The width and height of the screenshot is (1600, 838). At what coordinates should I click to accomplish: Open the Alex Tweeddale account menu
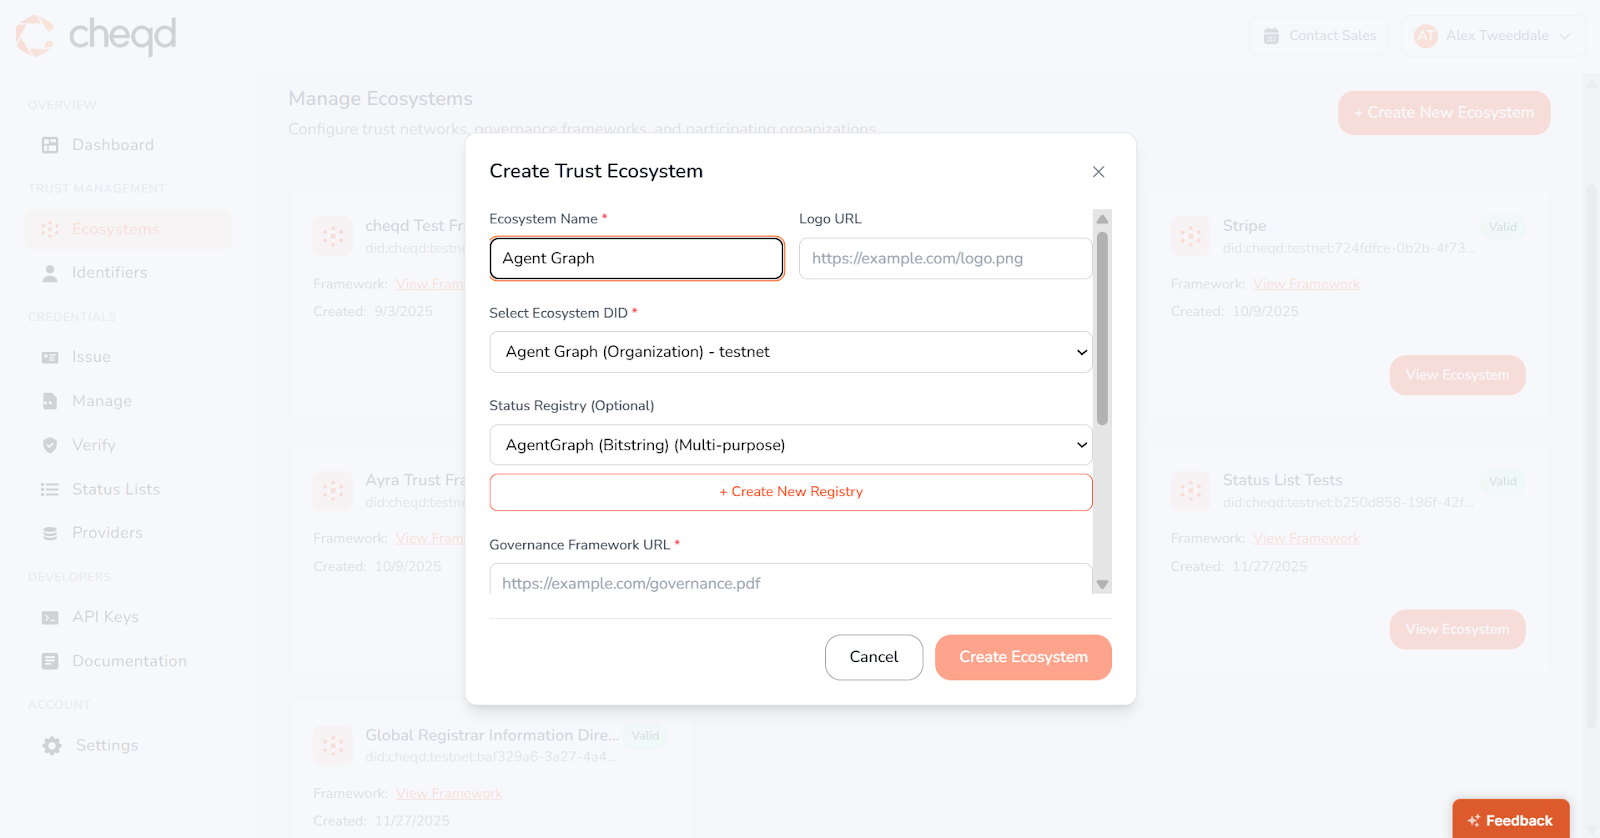coord(1493,36)
